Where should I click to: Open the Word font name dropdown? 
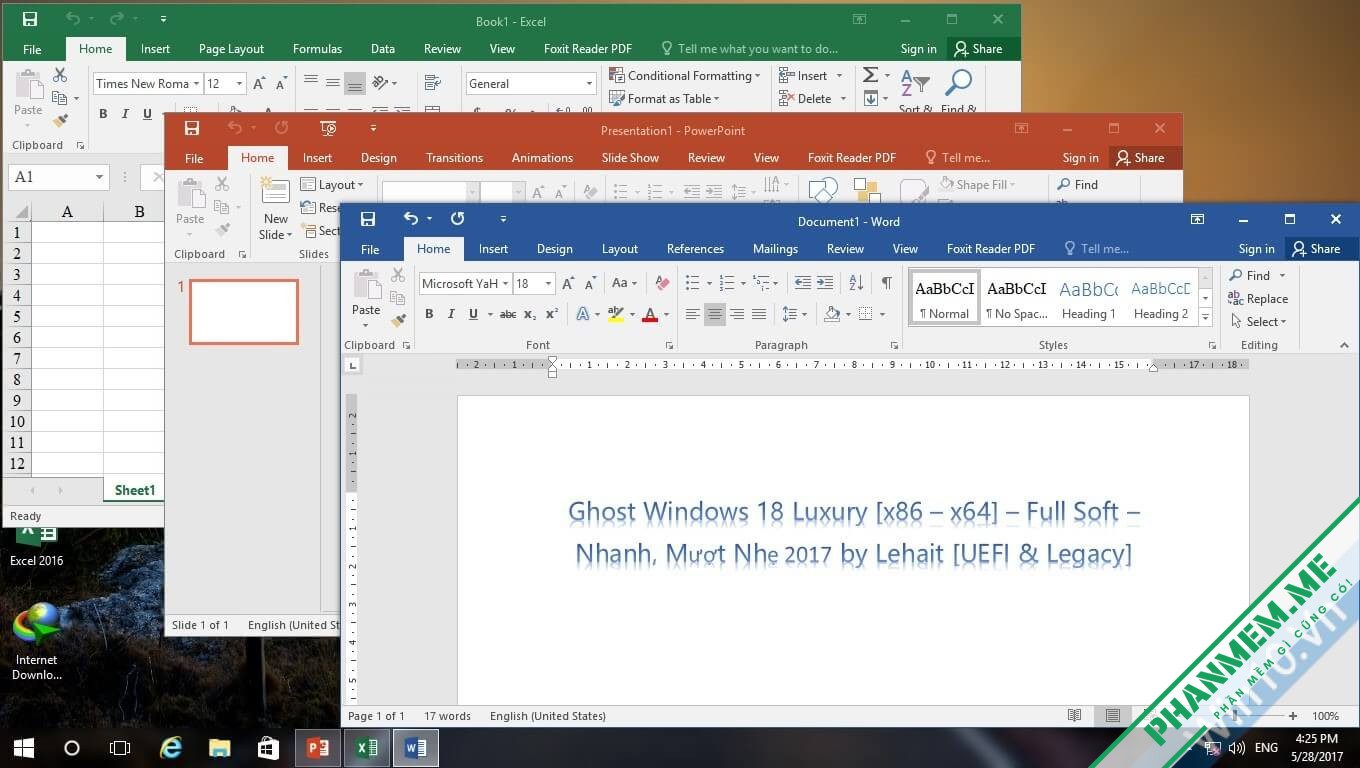(505, 284)
